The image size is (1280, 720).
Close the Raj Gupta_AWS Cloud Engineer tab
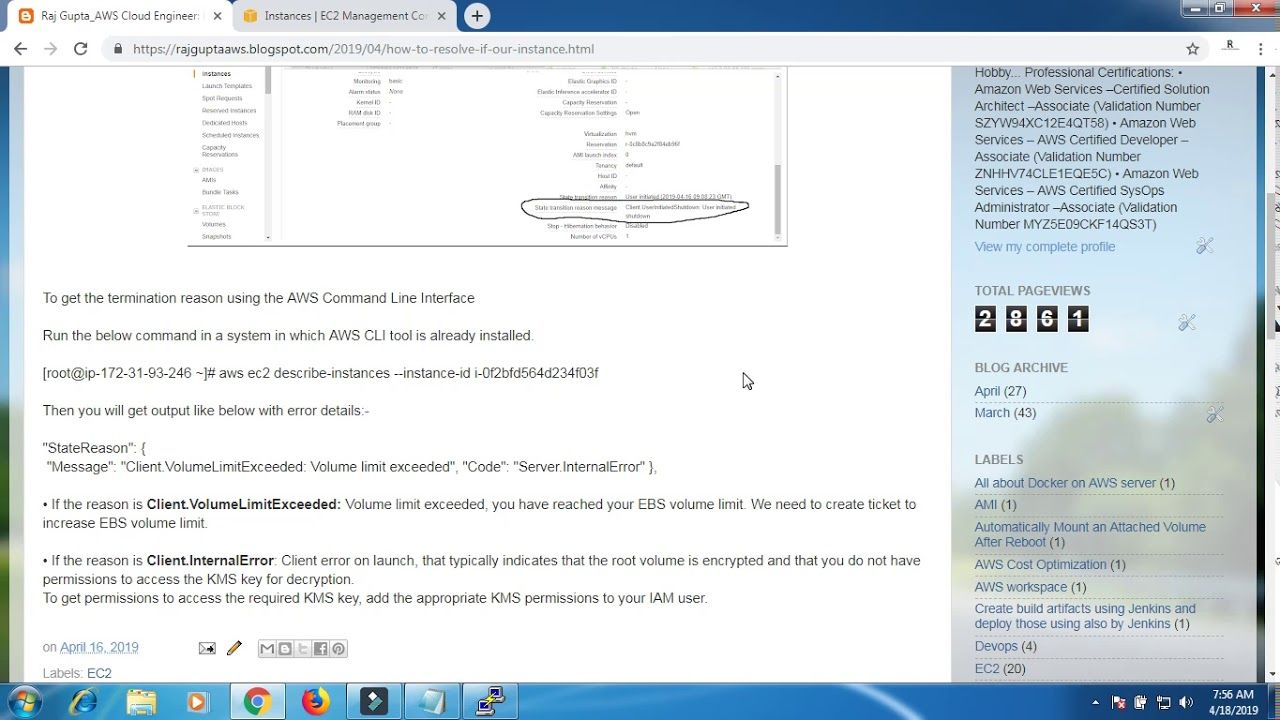pyautogui.click(x=217, y=16)
